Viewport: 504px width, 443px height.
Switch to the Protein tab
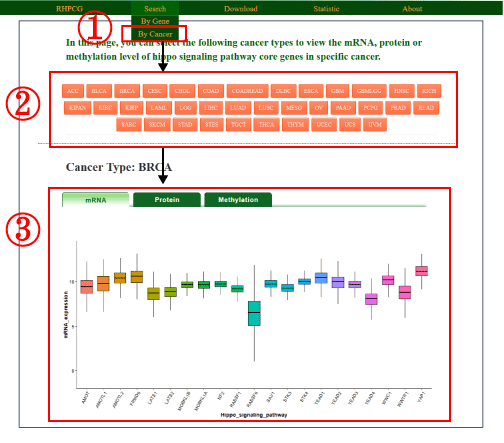point(167,200)
